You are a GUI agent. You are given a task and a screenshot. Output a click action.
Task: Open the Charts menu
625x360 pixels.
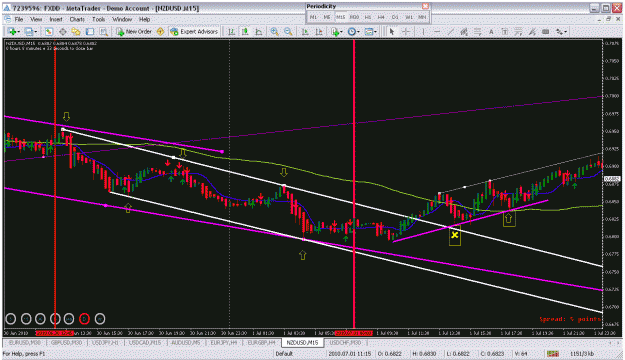click(x=77, y=19)
